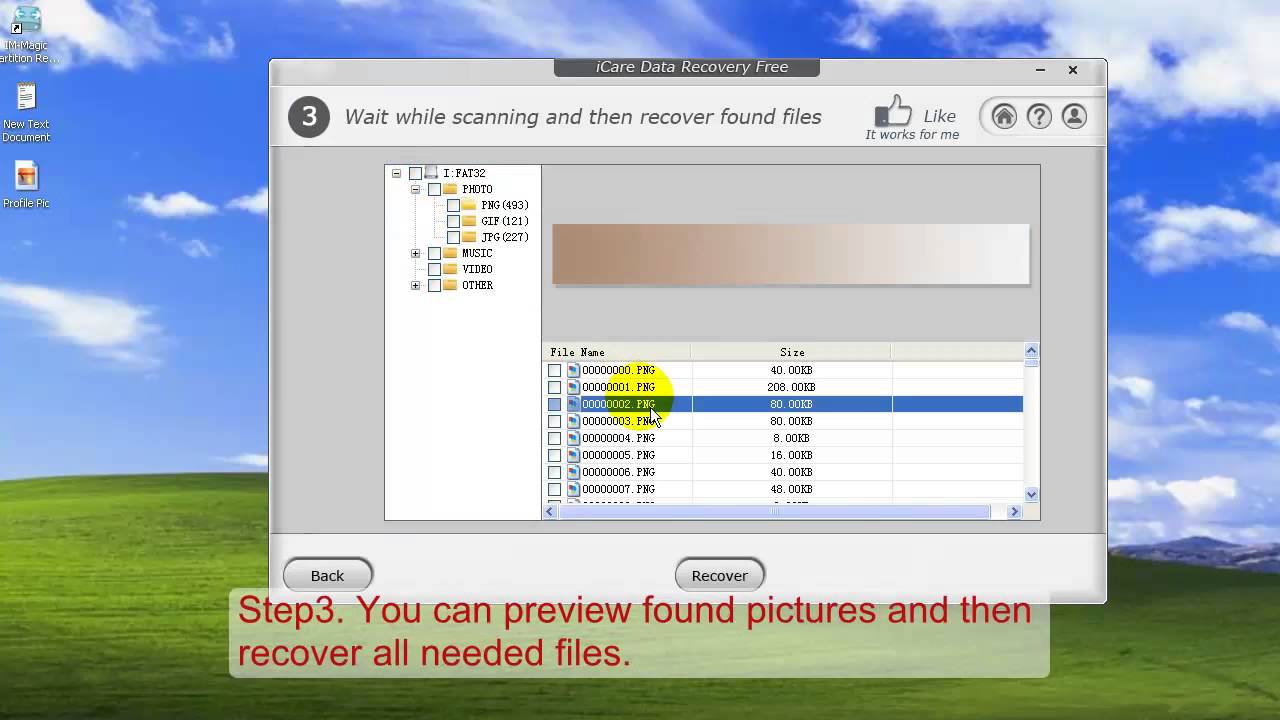The width and height of the screenshot is (1280, 720).
Task: Check the PNG (493) checkbox
Action: pos(453,205)
